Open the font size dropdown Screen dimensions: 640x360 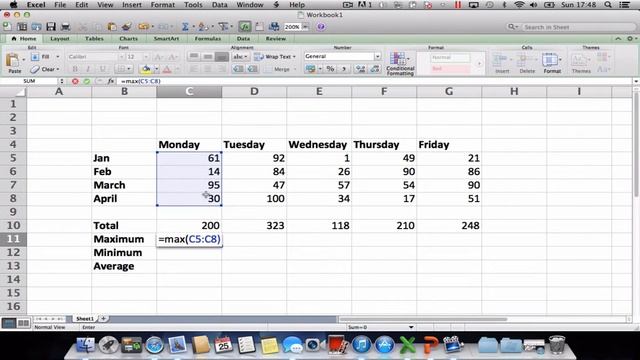(x=146, y=57)
